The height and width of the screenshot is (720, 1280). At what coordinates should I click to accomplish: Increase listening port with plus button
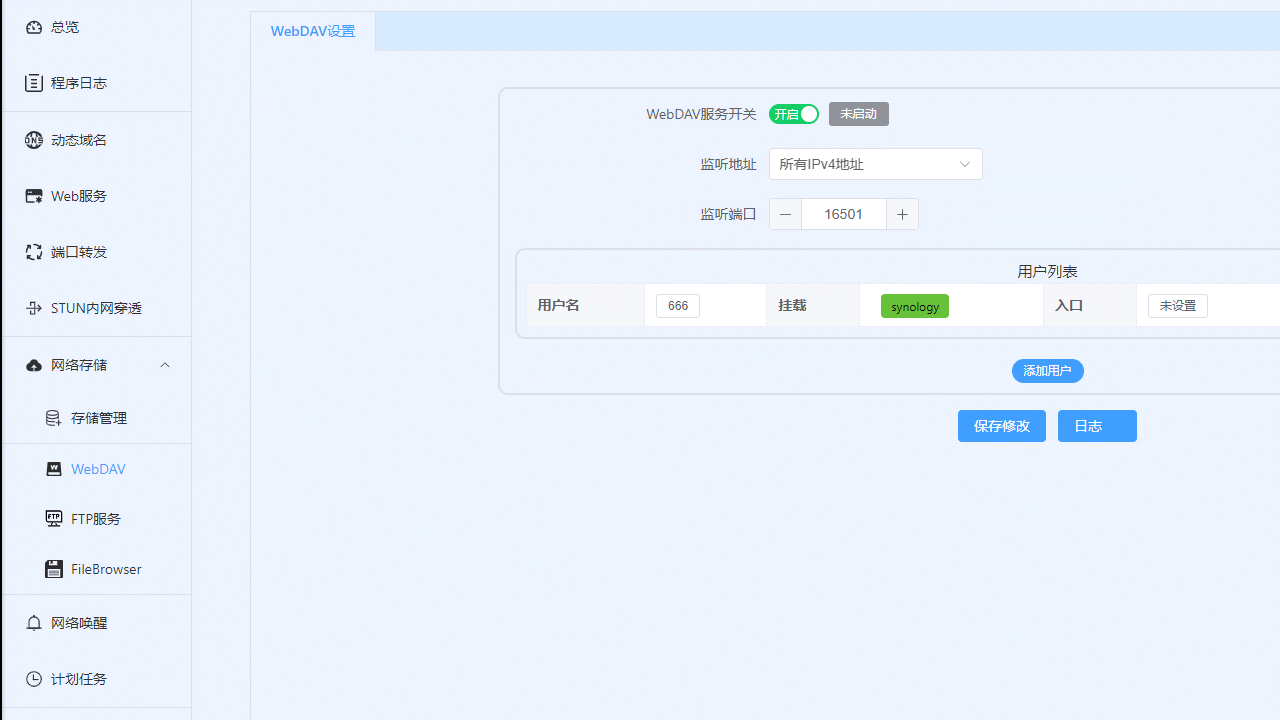902,214
